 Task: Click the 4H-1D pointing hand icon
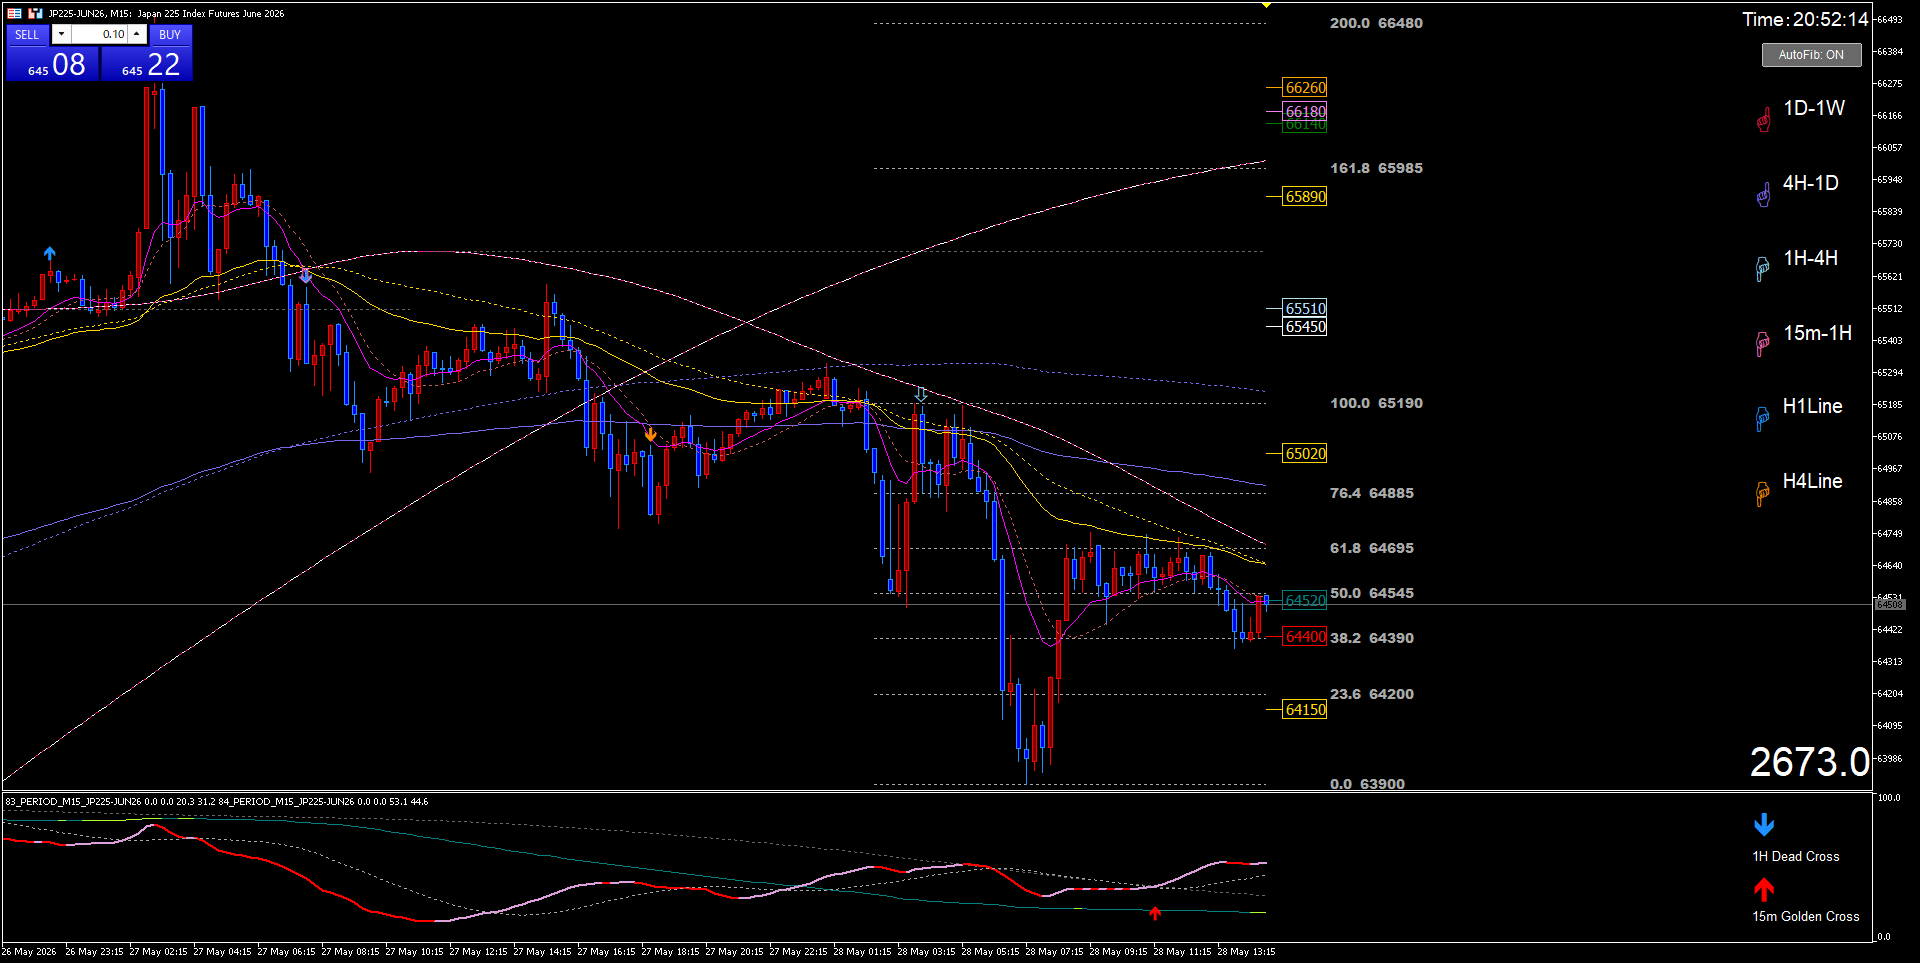point(1763,195)
